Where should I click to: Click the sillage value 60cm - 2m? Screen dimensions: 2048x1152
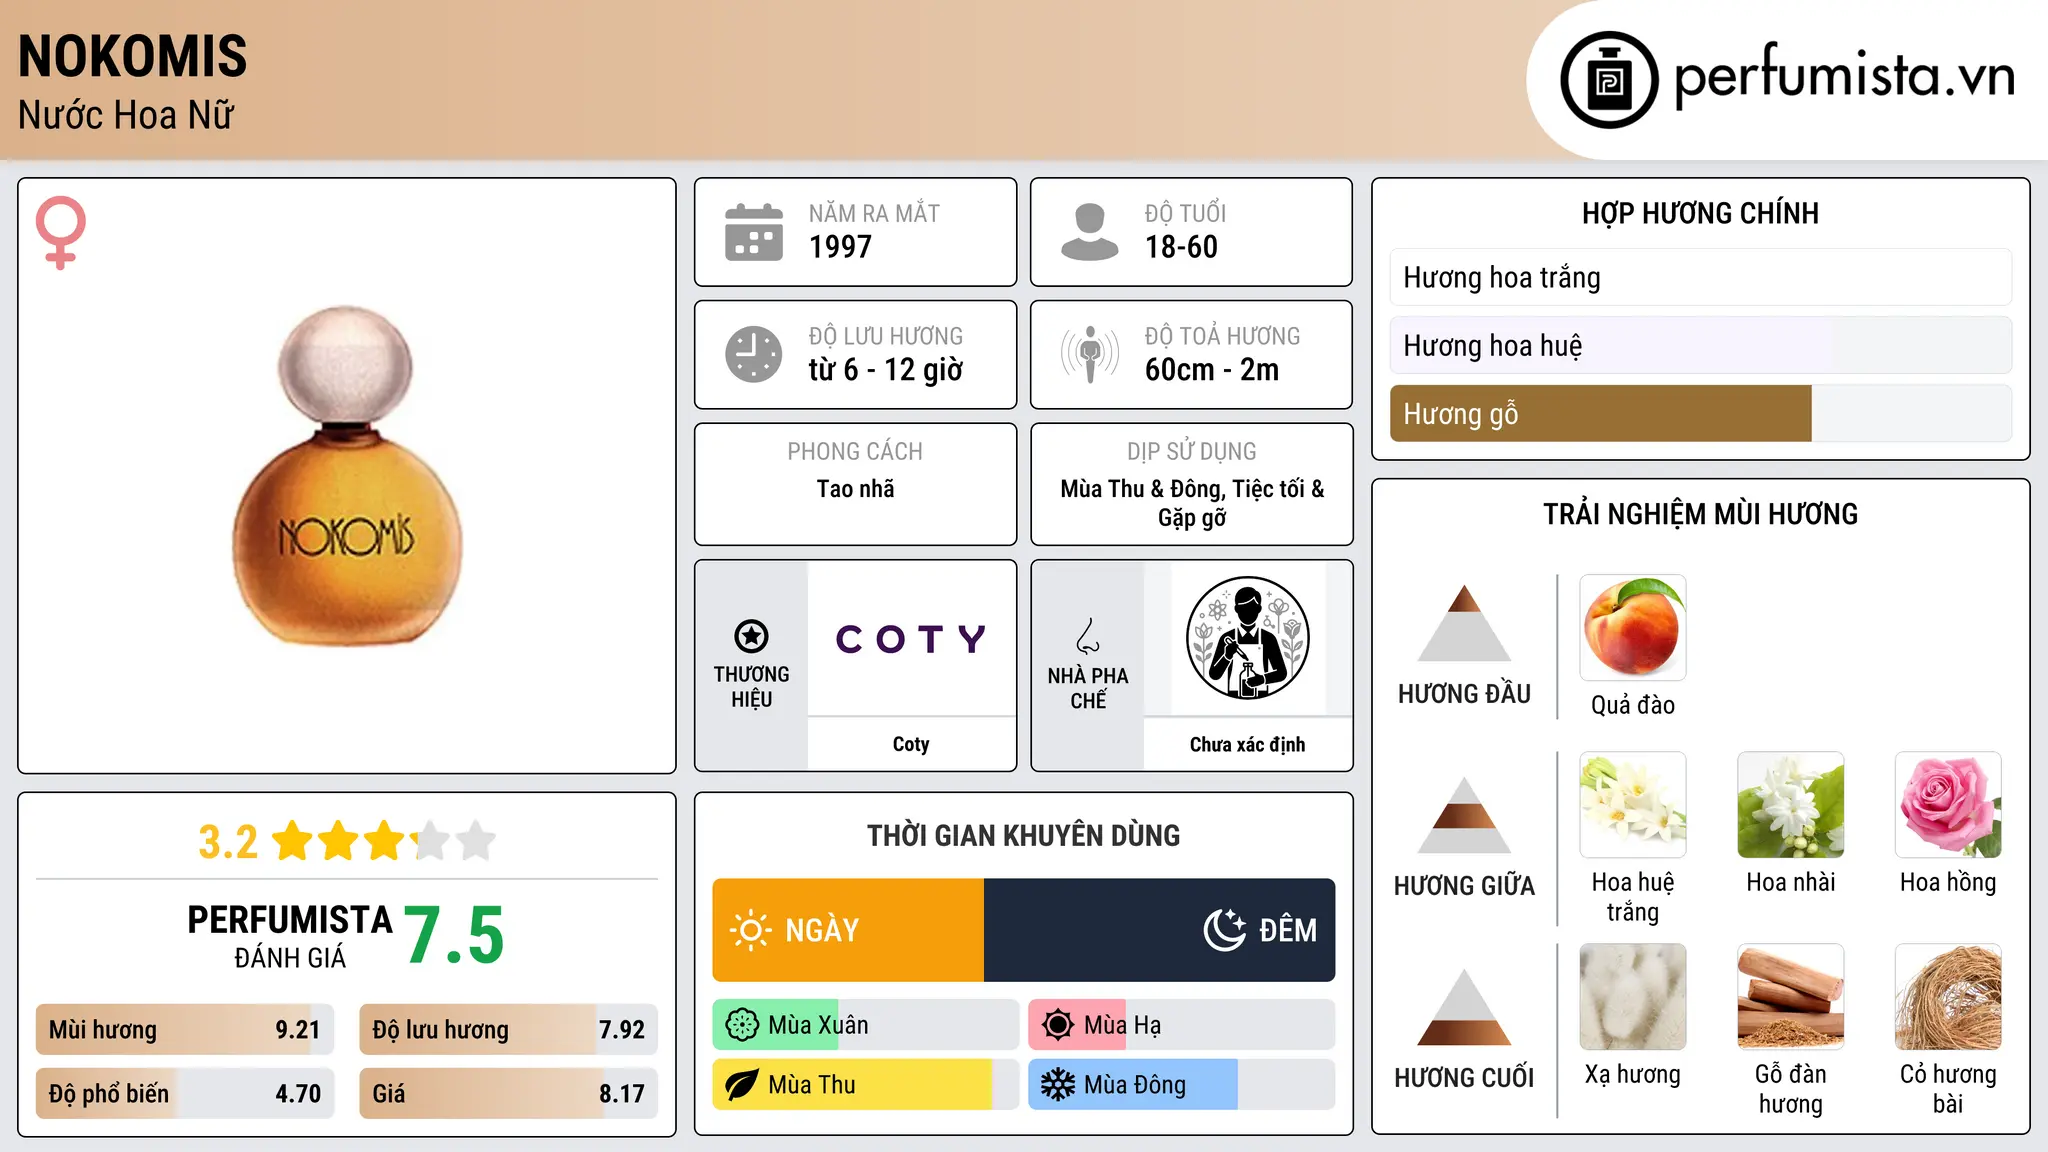pos(1212,370)
